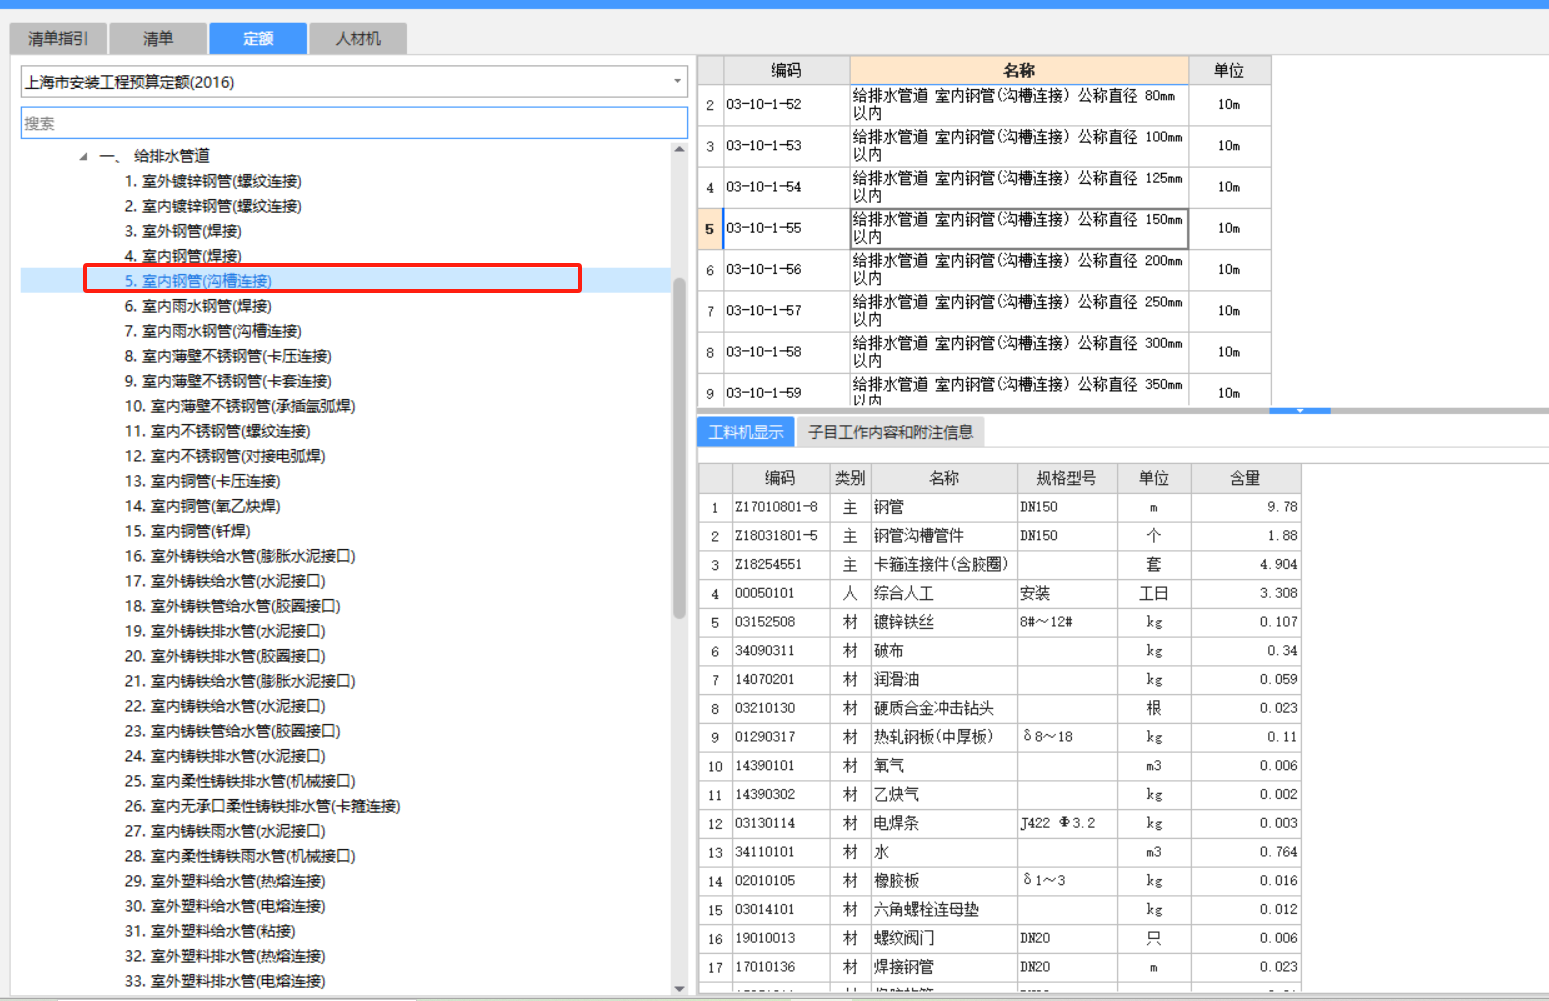
Task: Select tree item 12. 室内不锈钢管(对接电弧焊)
Action: tap(225, 456)
